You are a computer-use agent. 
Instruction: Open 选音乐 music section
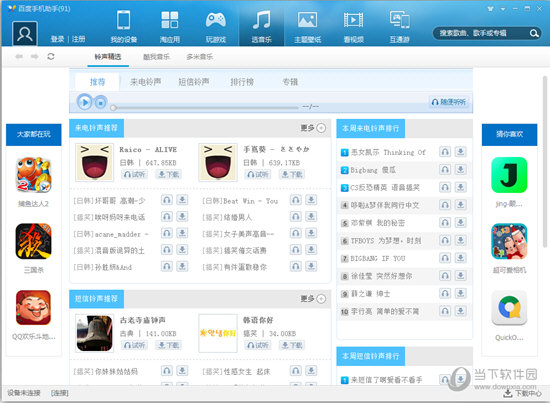click(261, 27)
